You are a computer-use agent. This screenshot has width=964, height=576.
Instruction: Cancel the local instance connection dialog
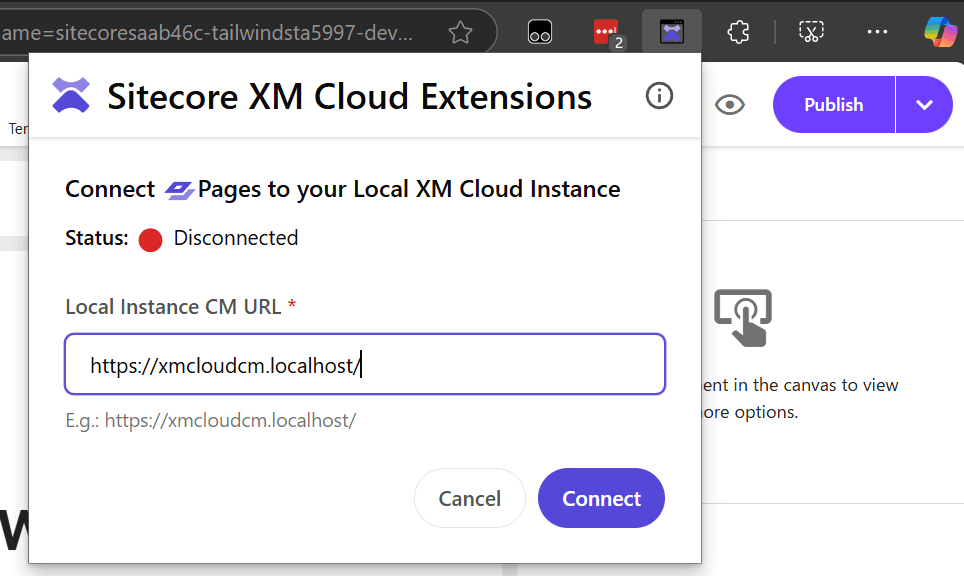click(x=469, y=498)
